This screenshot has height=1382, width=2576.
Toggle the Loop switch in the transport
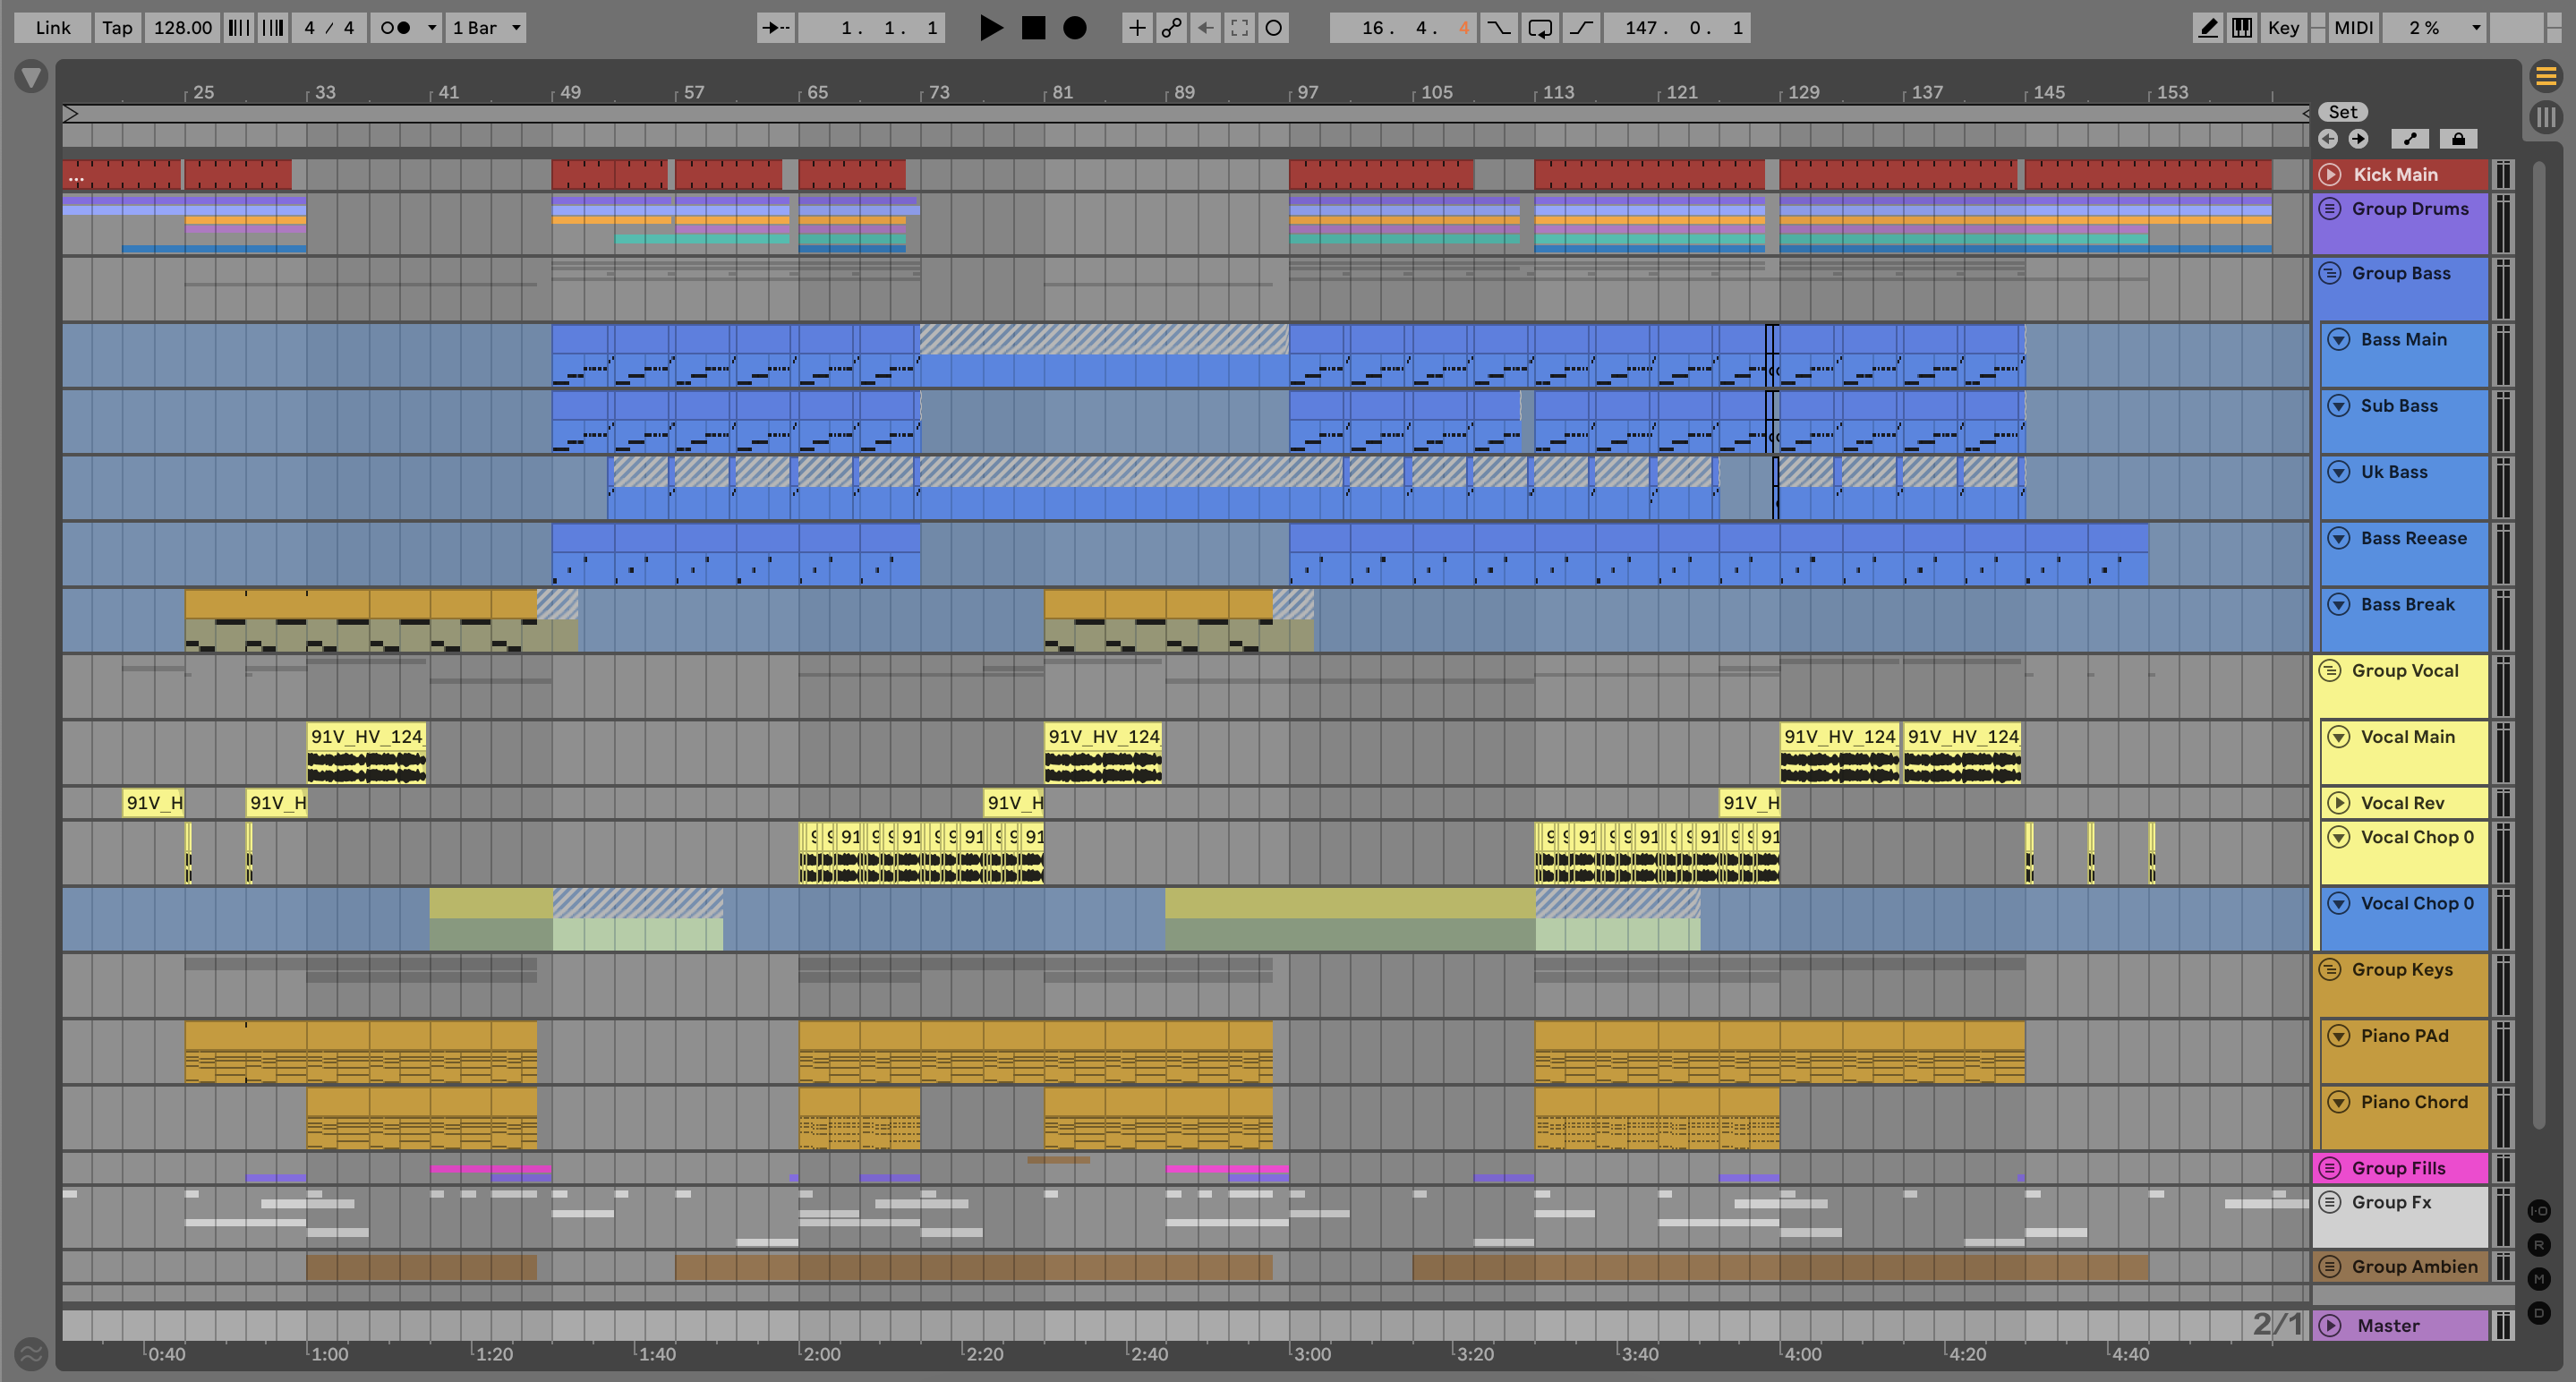1540,28
